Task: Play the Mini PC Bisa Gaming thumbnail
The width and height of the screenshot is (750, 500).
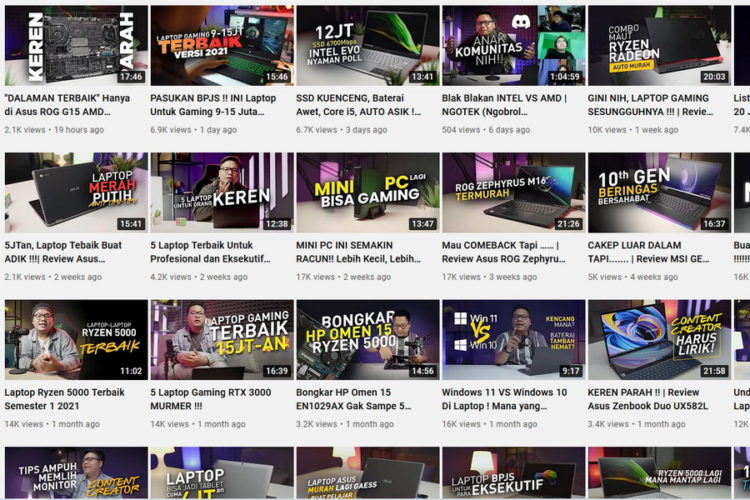Action: (x=367, y=193)
